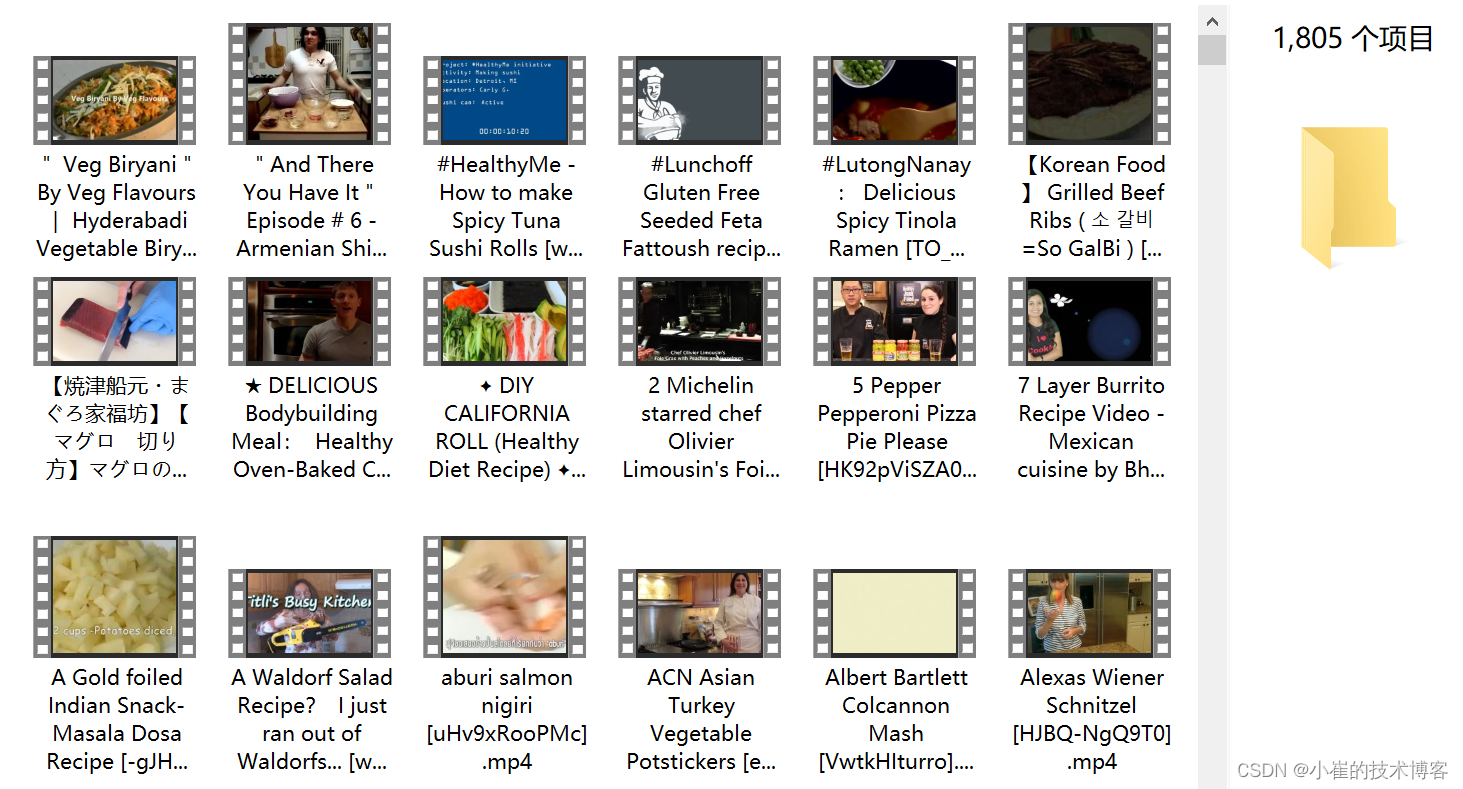The height and width of the screenshot is (789, 1463).
Task: Select the Veg Biryani By Veg Flavours thumbnail
Action: pyautogui.click(x=115, y=100)
